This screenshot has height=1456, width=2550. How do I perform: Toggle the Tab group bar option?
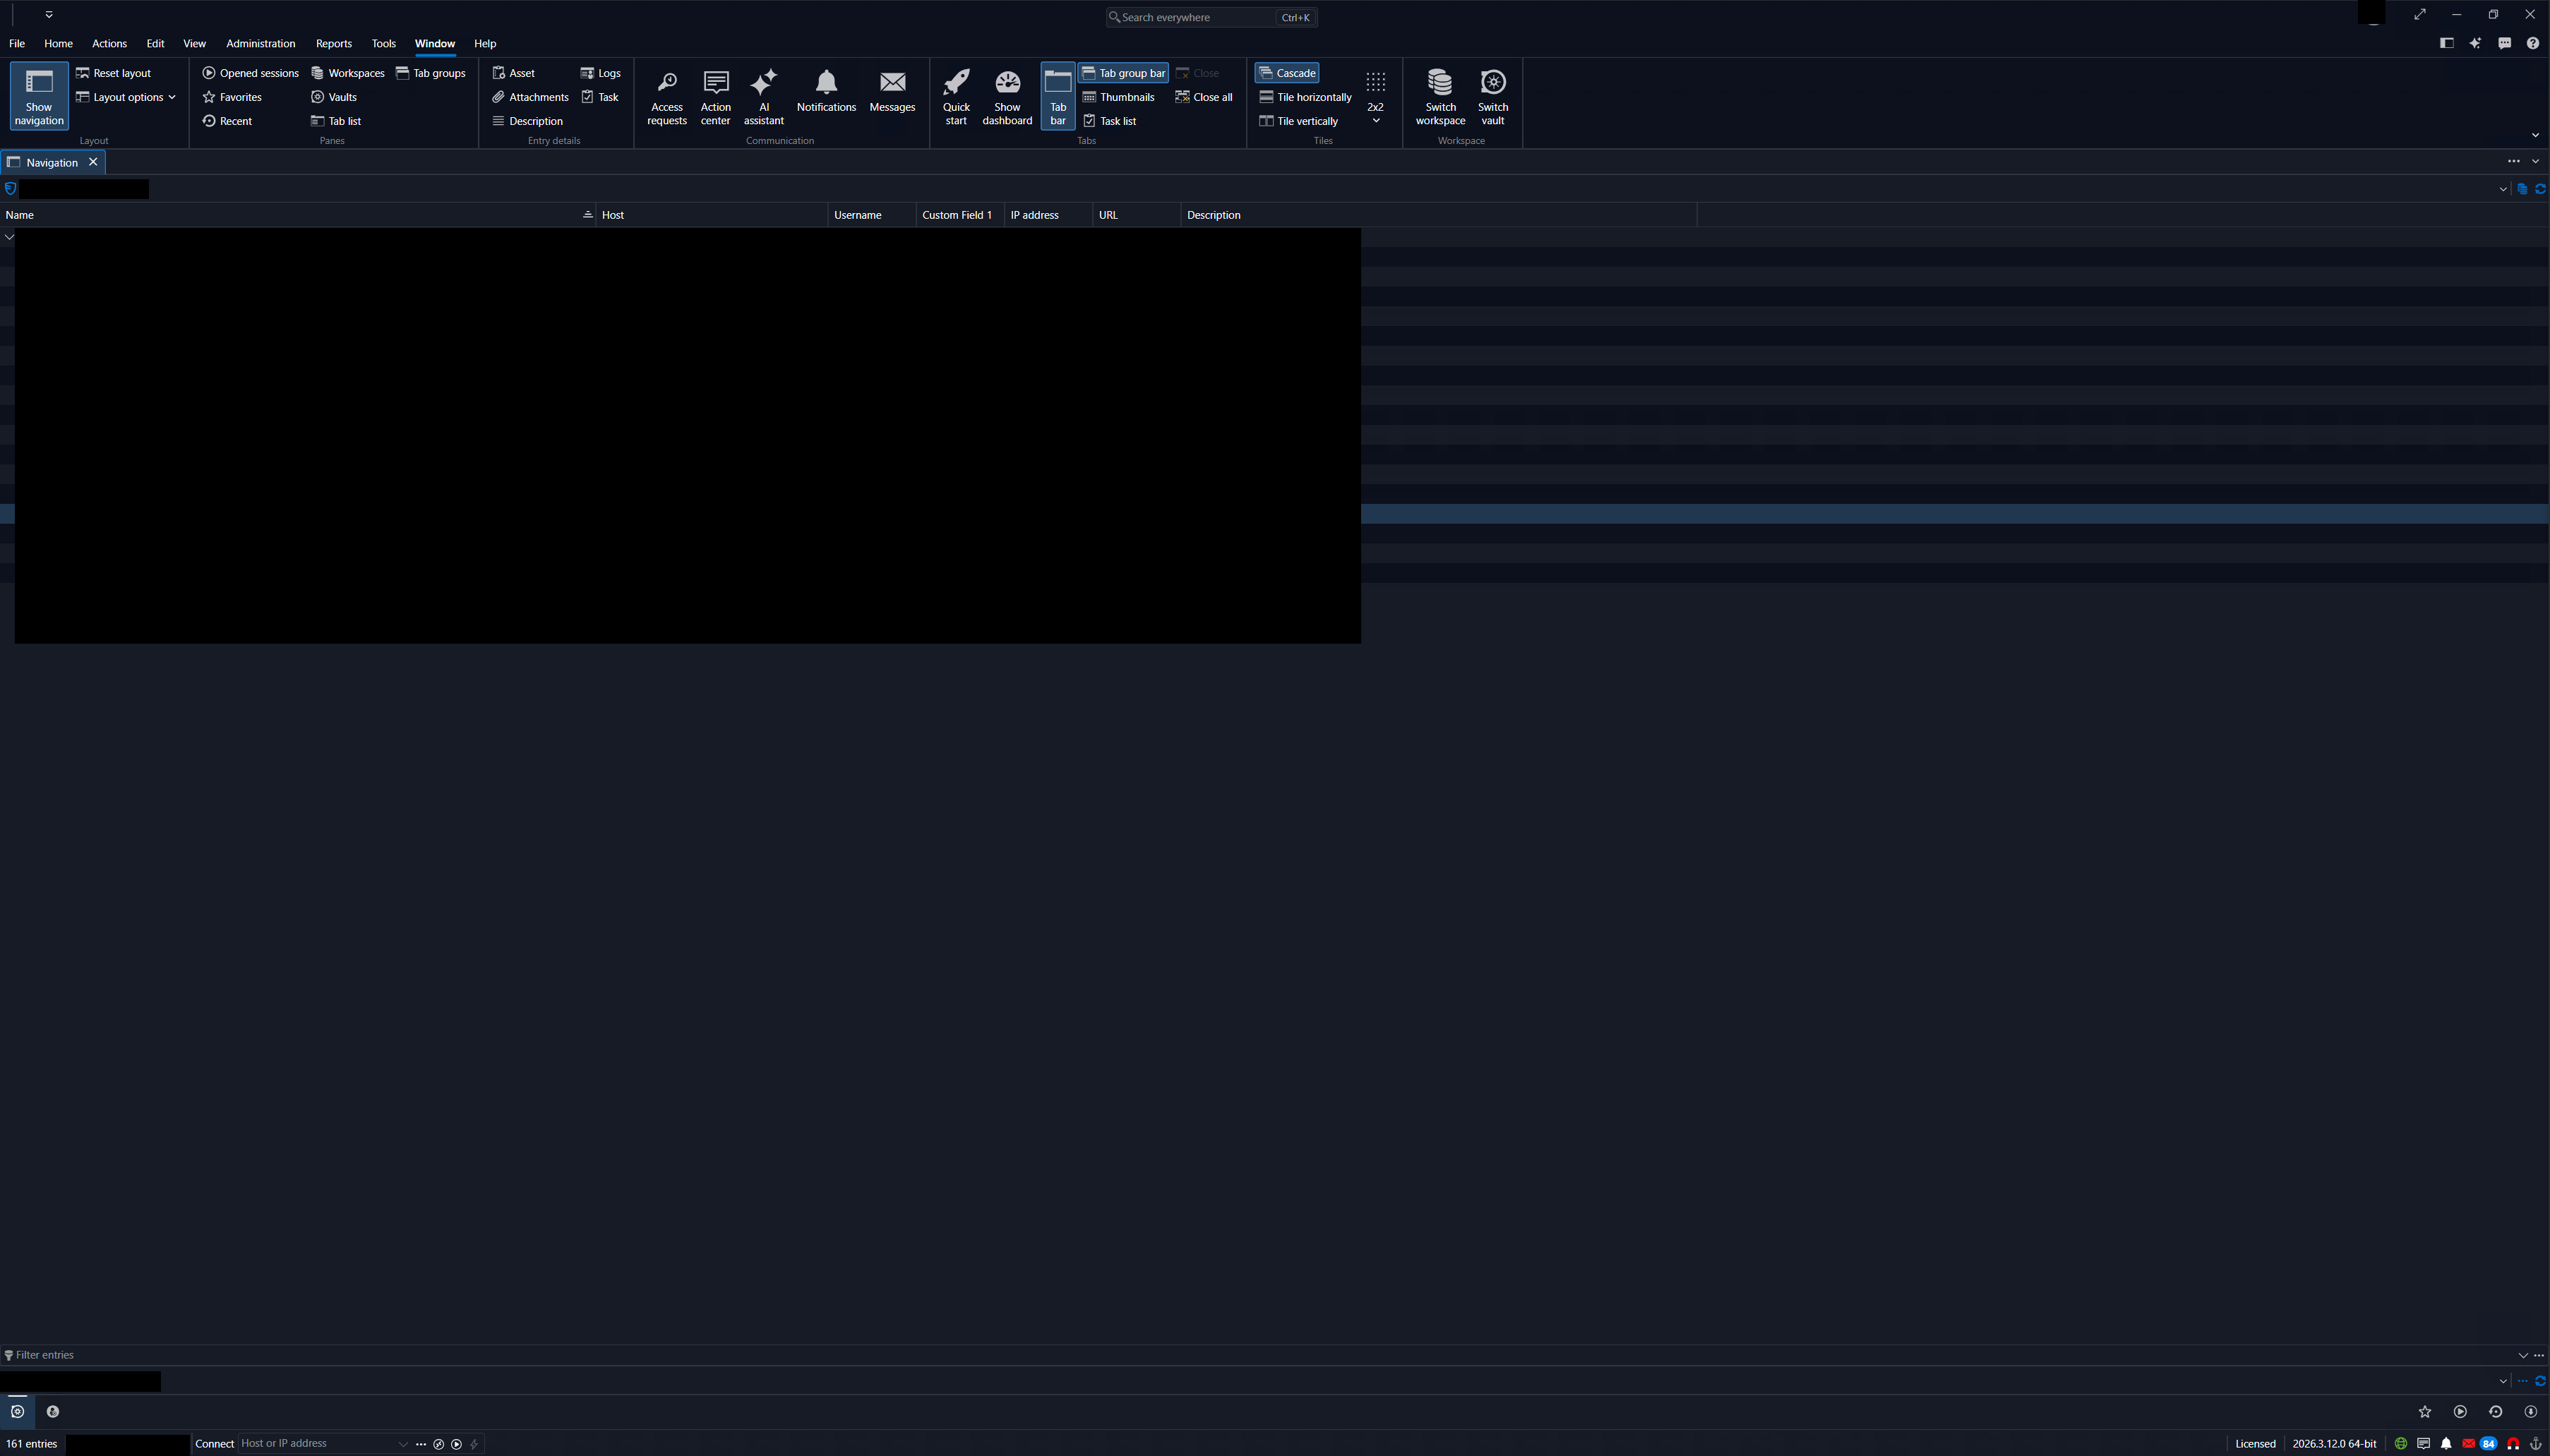click(x=1123, y=73)
